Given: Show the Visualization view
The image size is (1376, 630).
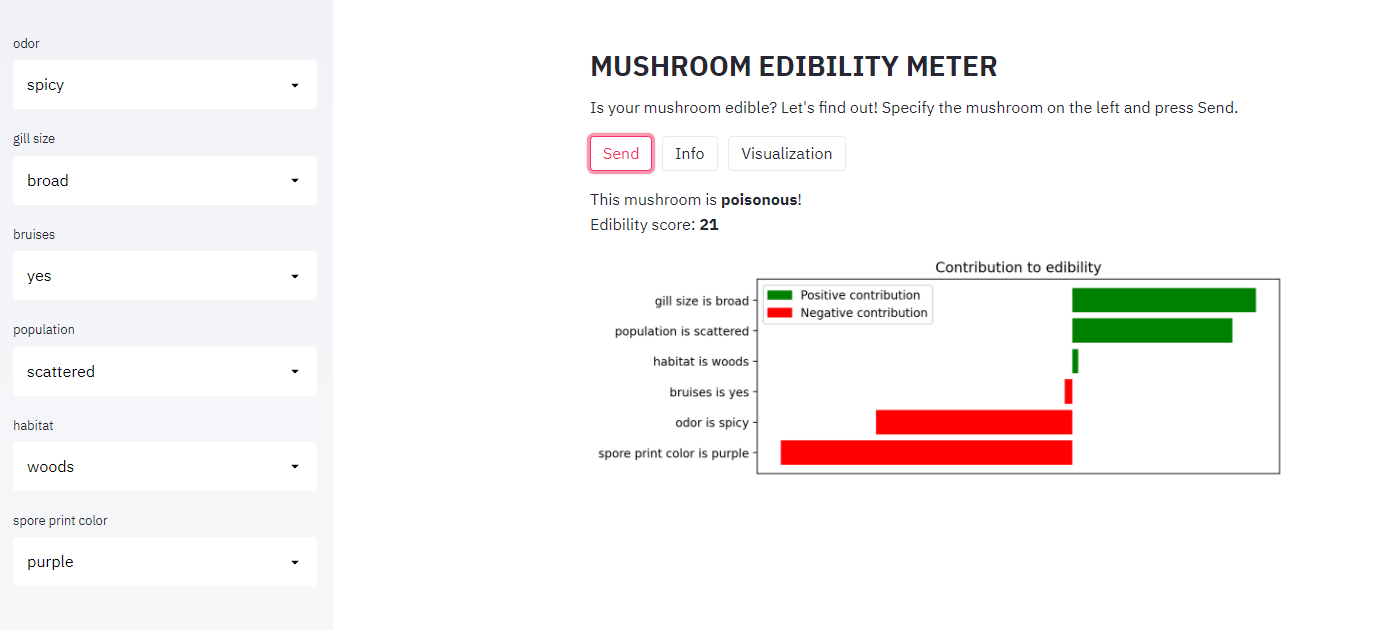Looking at the screenshot, I should 787,154.
